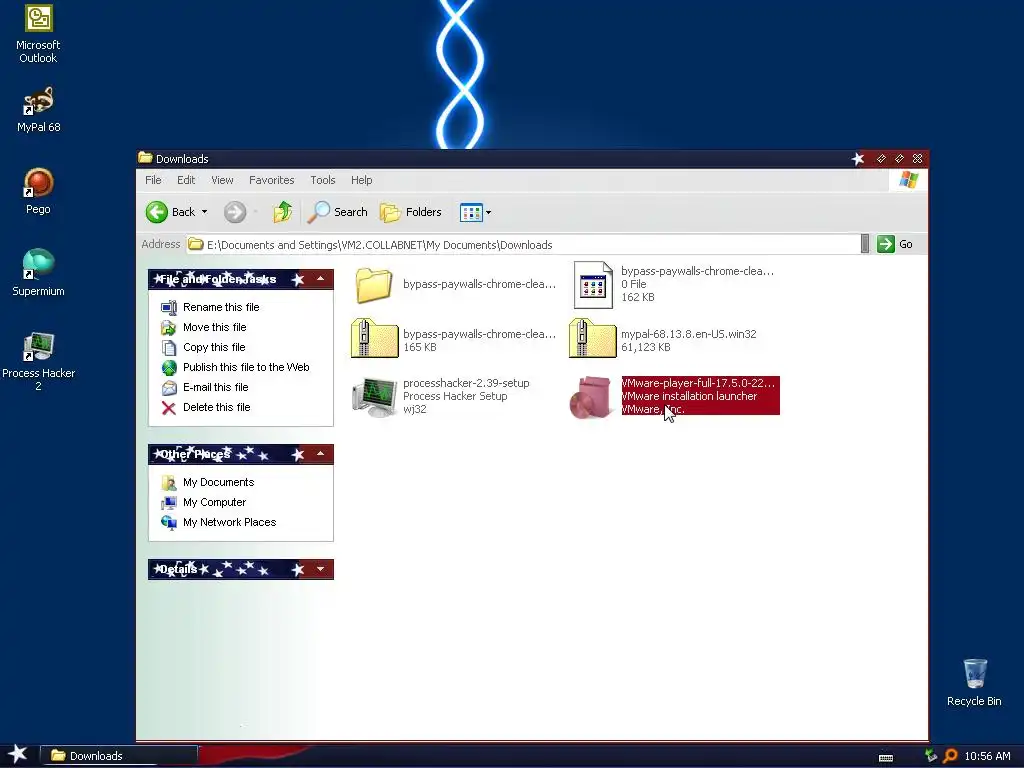Launch the Supermium shortcut
The height and width of the screenshot is (768, 1024).
pos(38,273)
